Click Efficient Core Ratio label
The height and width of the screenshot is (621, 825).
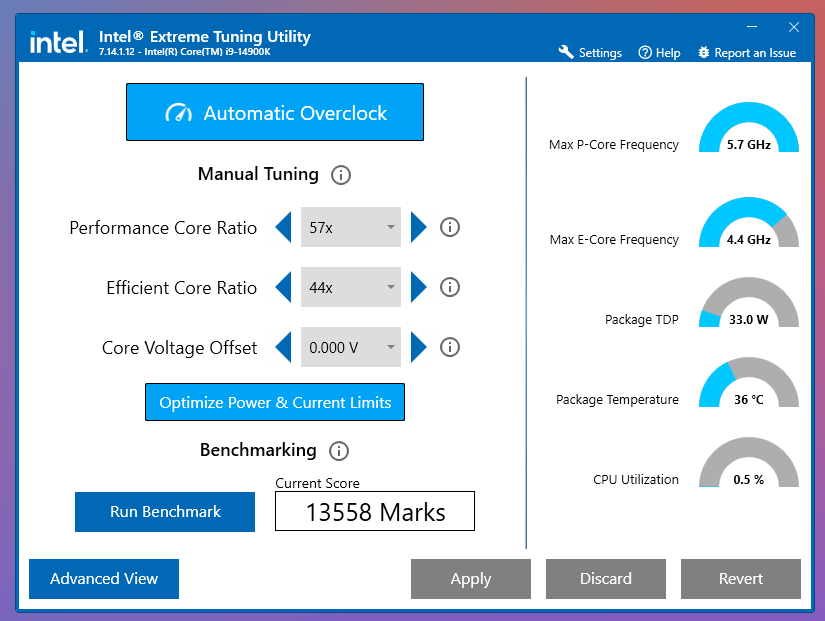coord(182,288)
